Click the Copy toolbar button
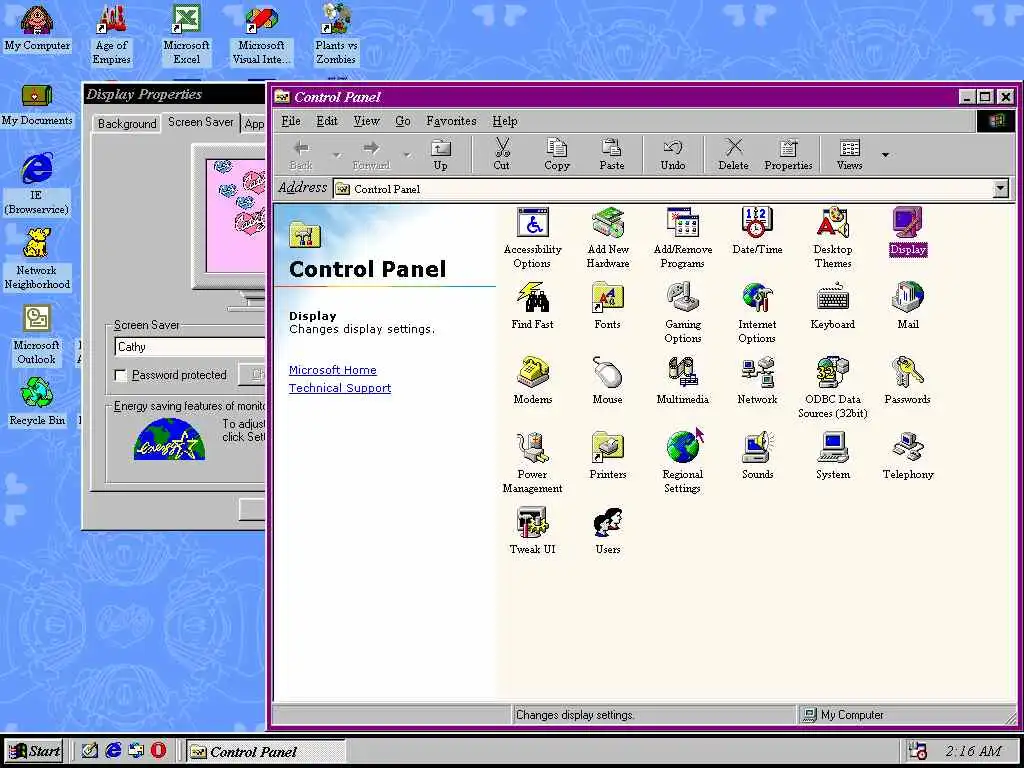The image size is (1024, 768). click(556, 155)
